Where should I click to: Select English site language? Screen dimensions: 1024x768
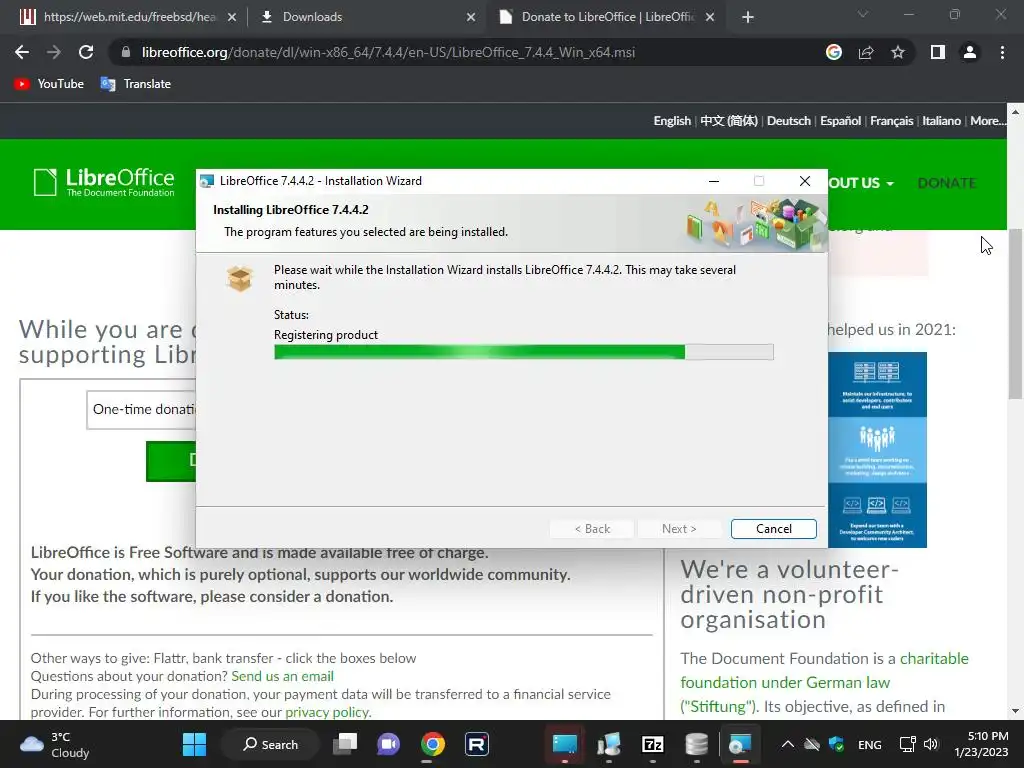click(x=672, y=121)
